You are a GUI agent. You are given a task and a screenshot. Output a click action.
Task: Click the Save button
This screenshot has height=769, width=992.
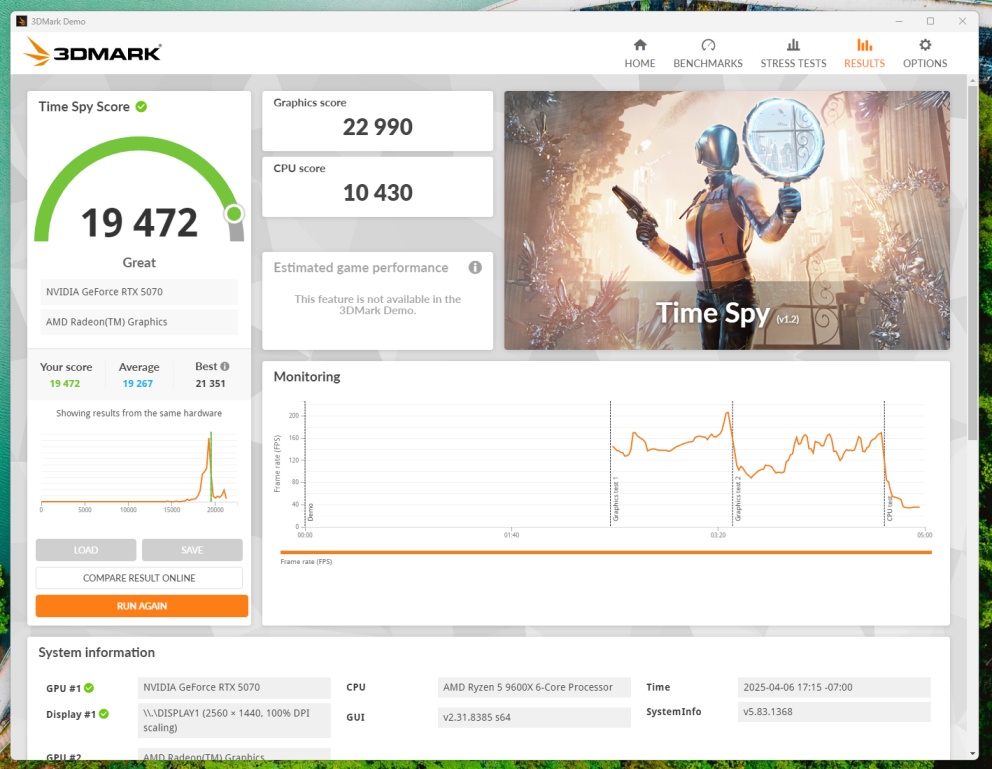pyautogui.click(x=192, y=550)
